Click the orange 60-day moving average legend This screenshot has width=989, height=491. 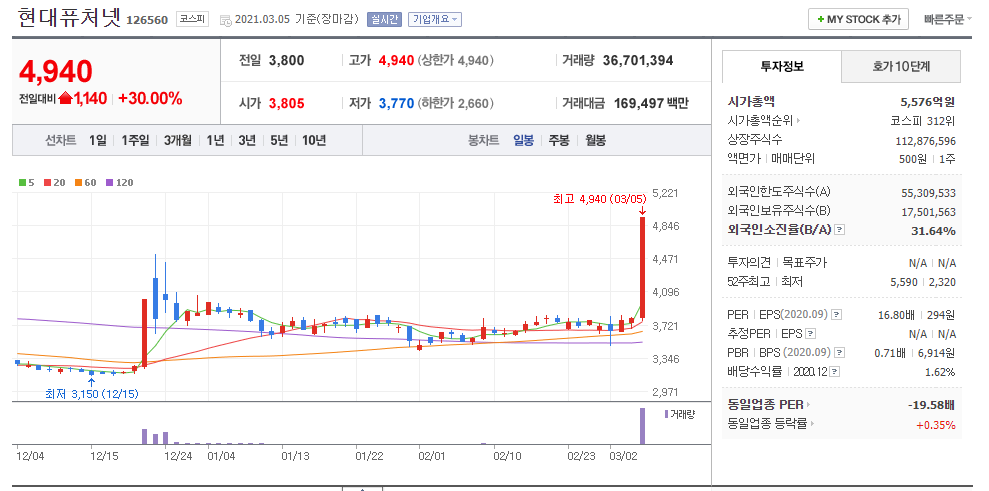[x=84, y=182]
